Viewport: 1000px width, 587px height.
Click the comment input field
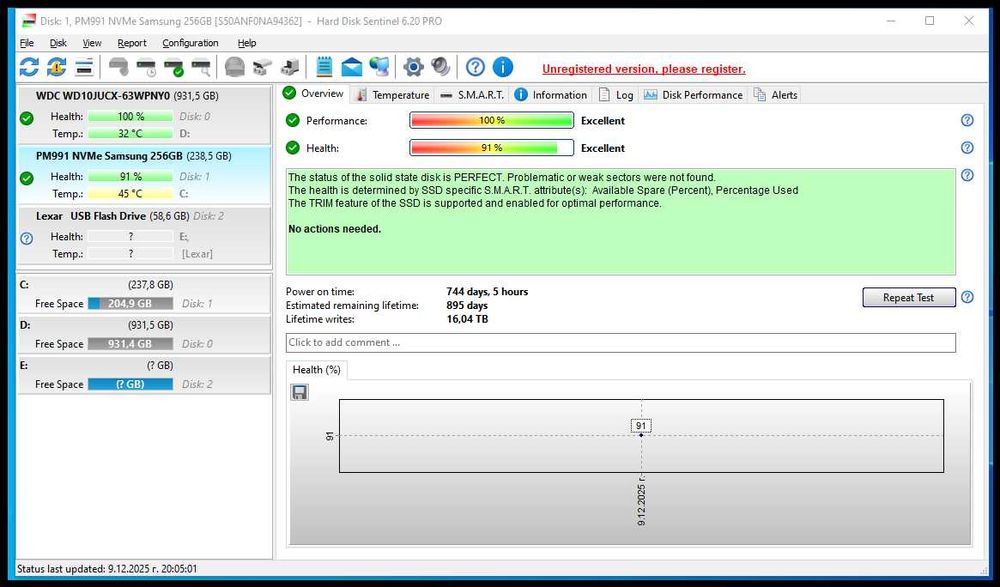click(x=621, y=343)
